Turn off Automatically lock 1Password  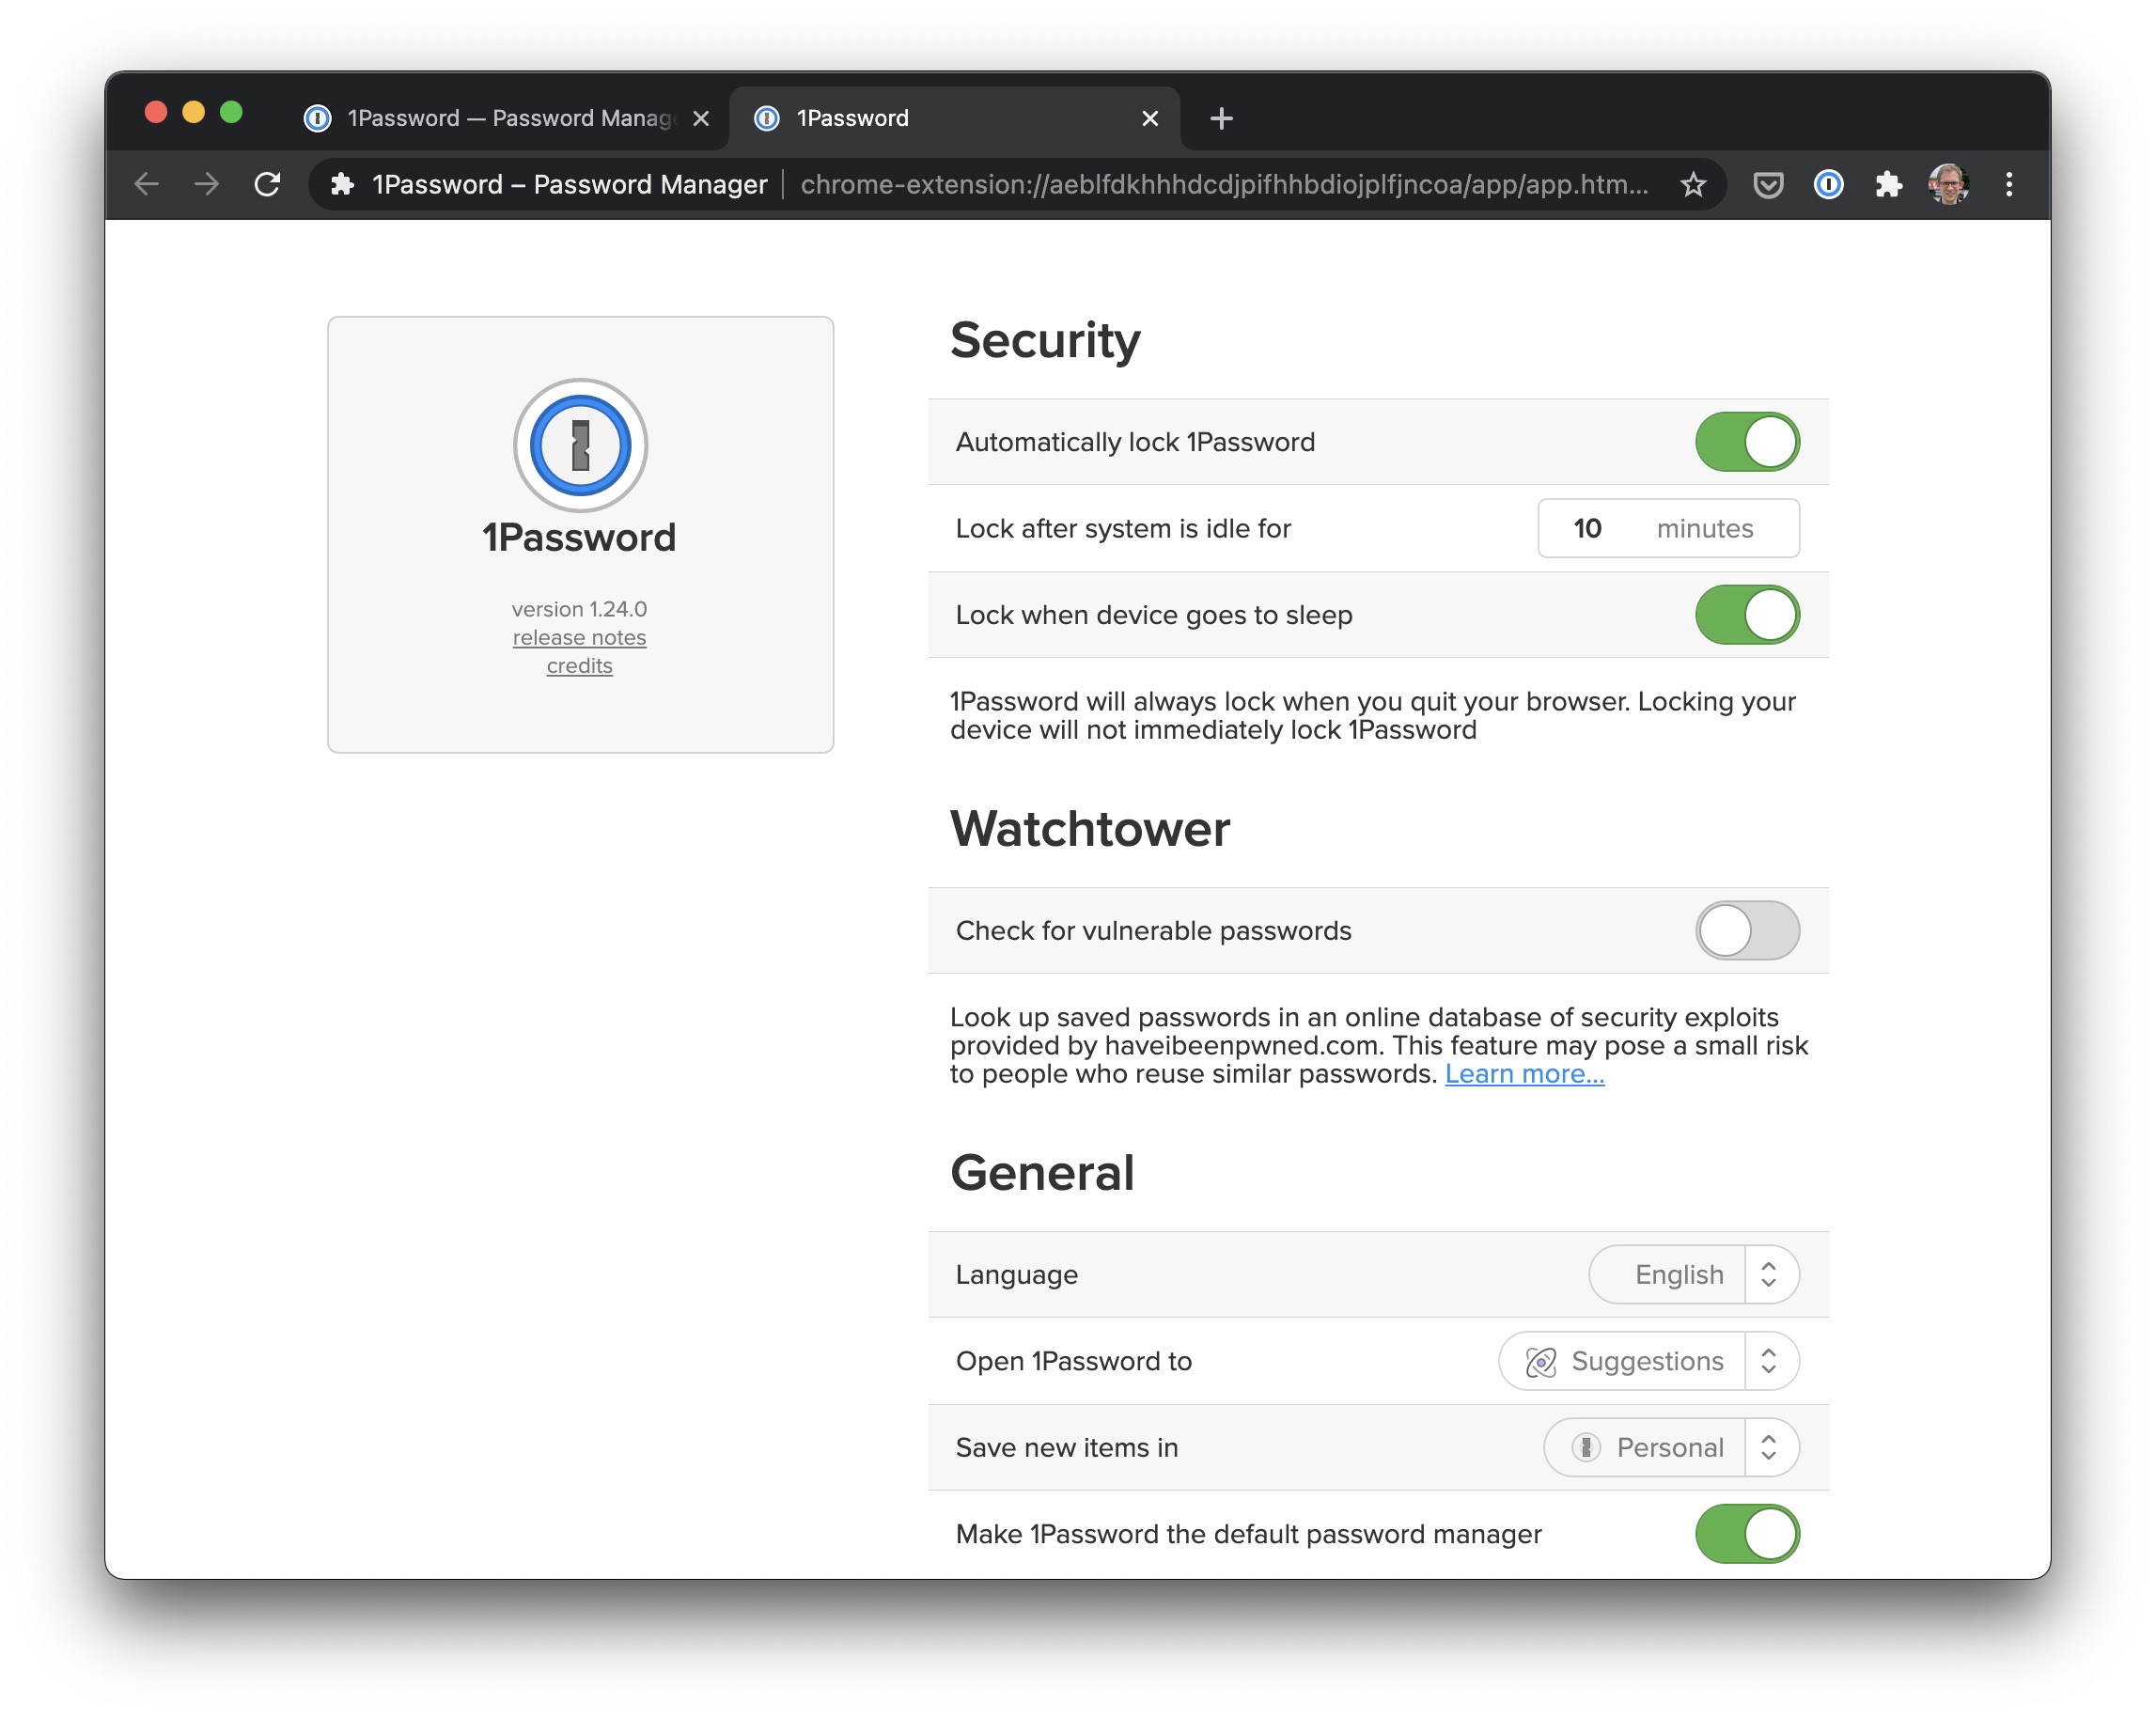(x=1747, y=442)
